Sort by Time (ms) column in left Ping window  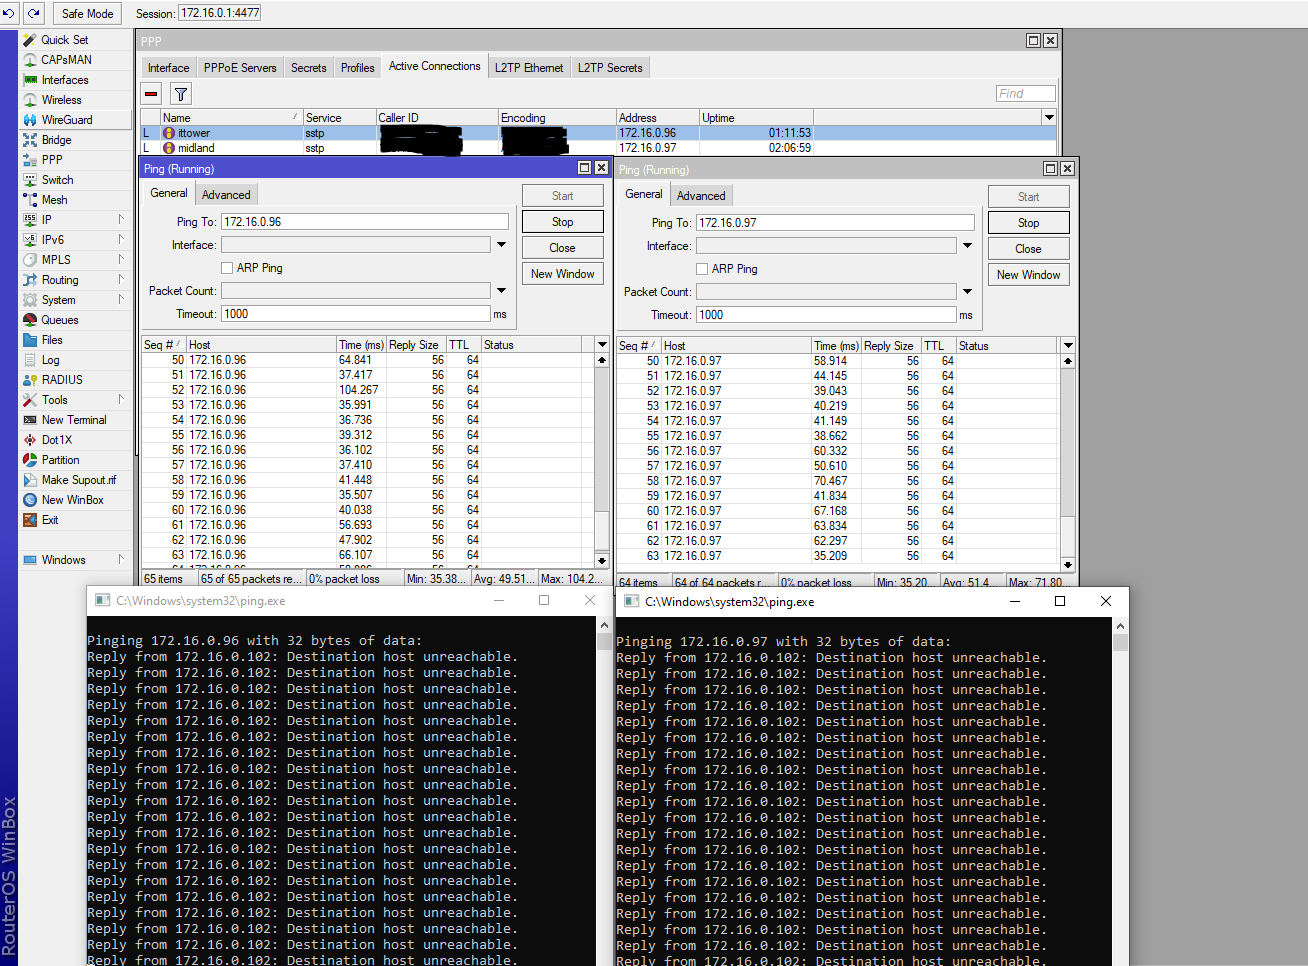pos(361,345)
